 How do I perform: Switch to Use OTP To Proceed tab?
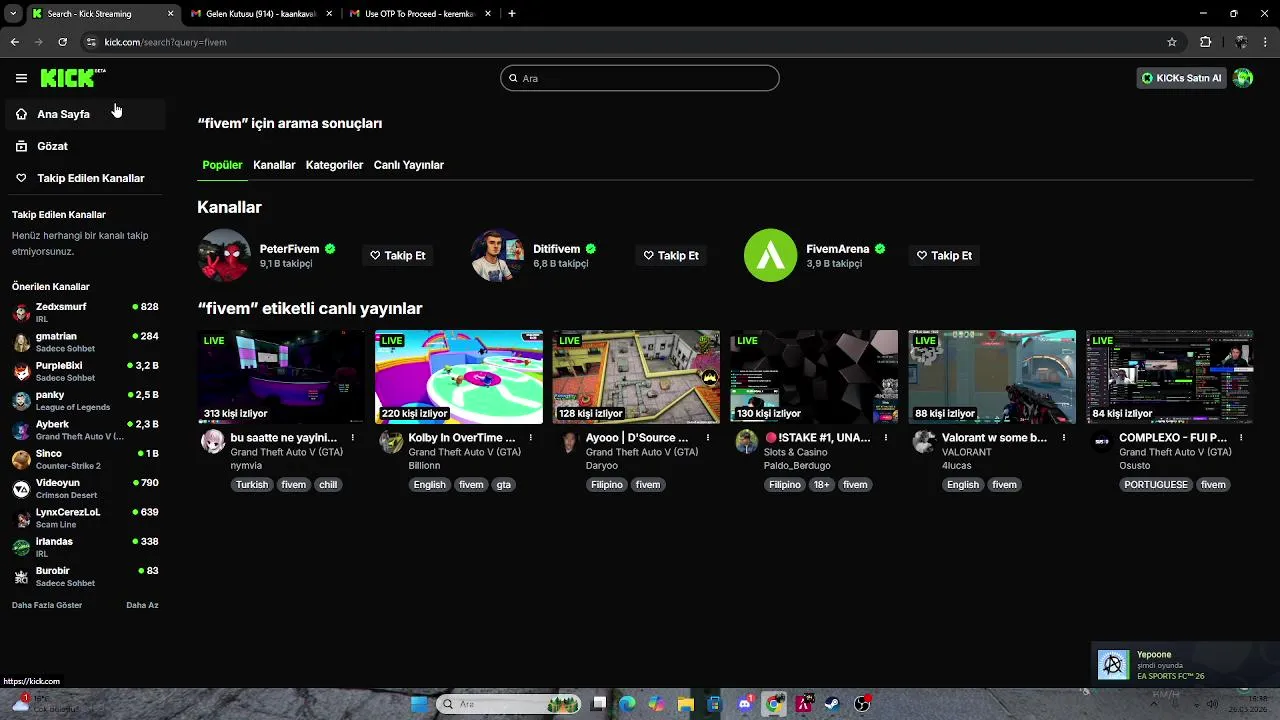point(420,14)
